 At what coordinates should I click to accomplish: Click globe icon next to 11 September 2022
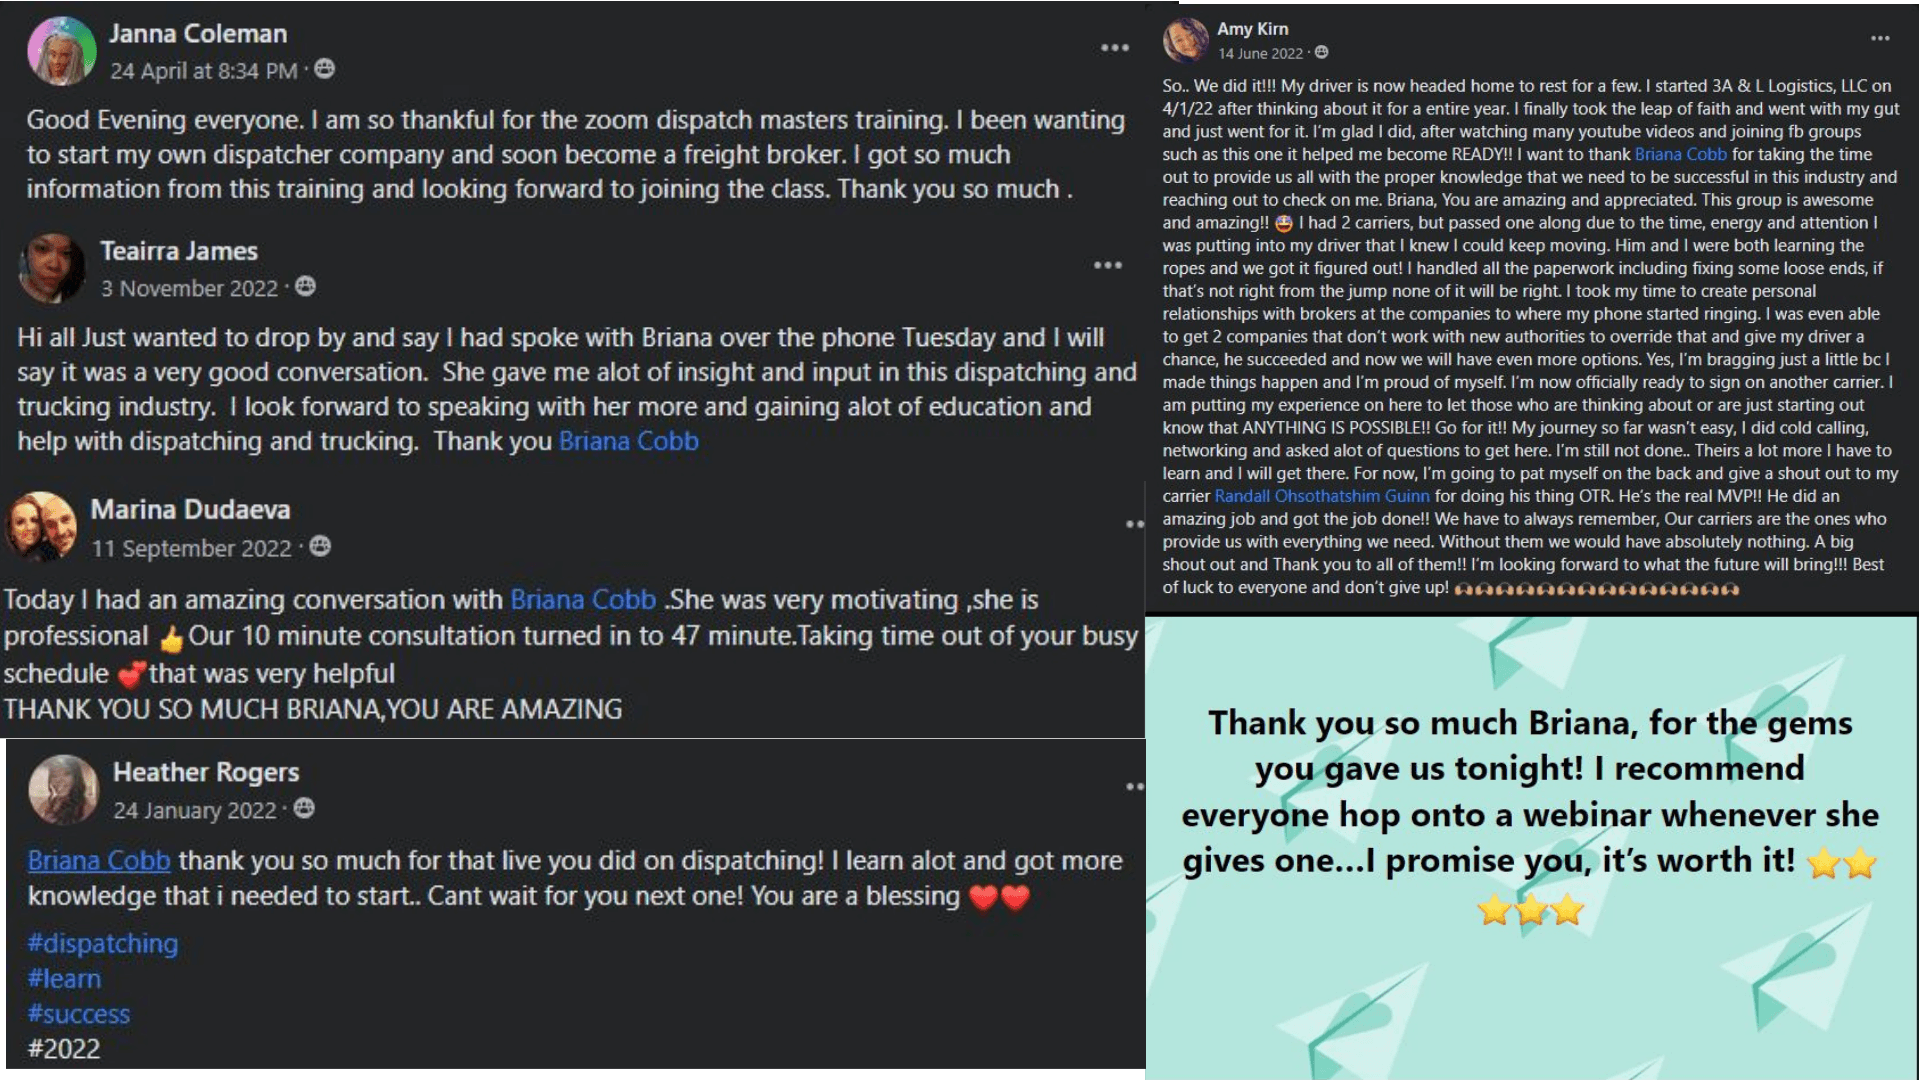pyautogui.click(x=320, y=546)
